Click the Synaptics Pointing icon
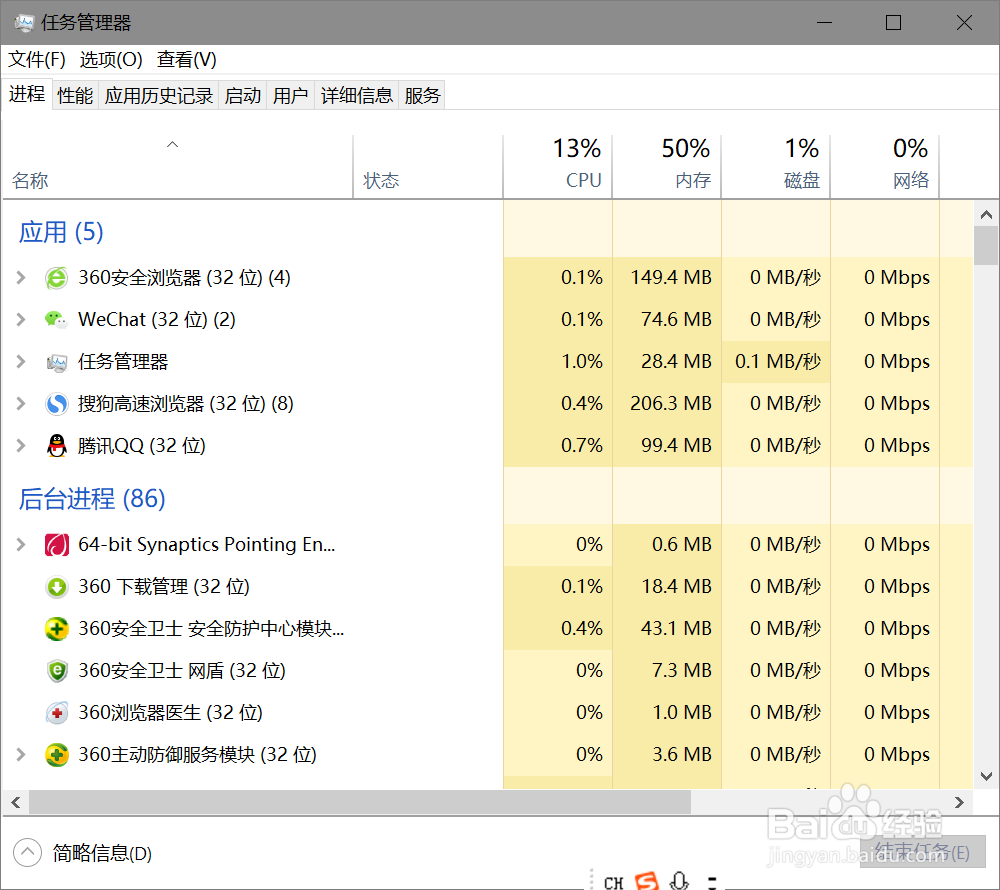The image size is (1000, 890). 56,545
